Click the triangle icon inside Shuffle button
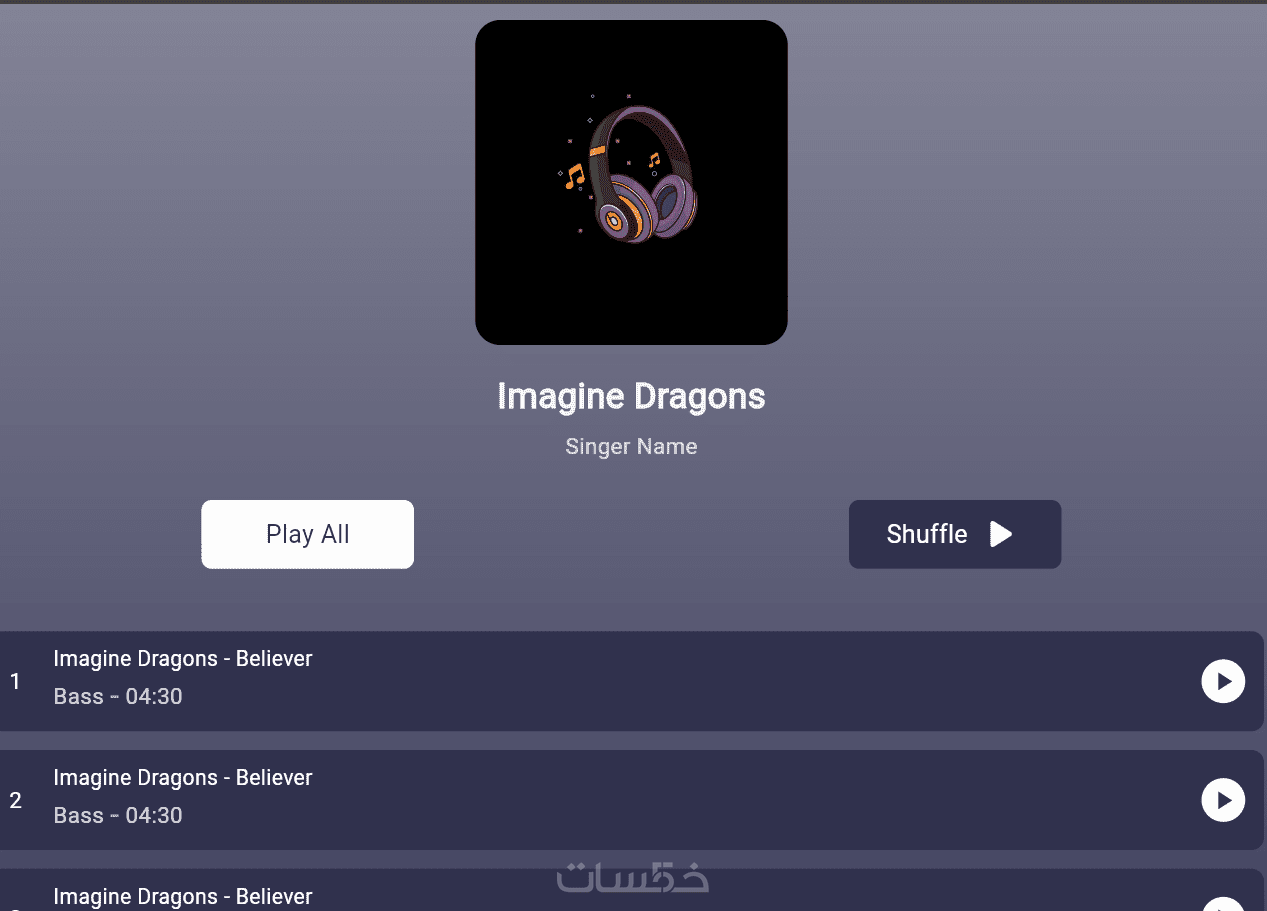This screenshot has width=1267, height=911. coord(1001,534)
